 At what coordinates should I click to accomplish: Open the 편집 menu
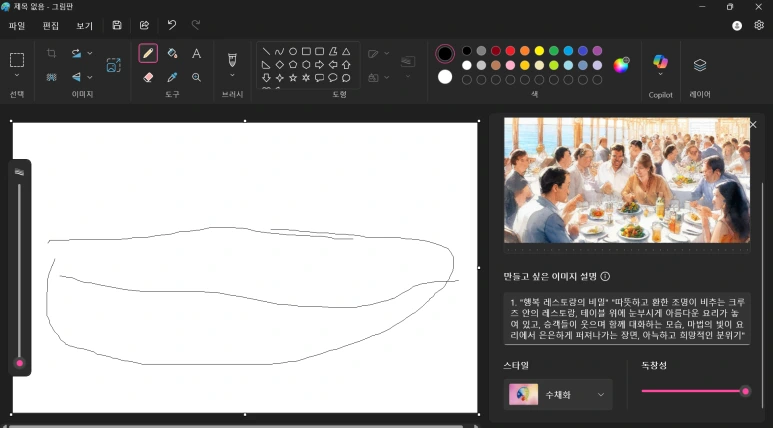(x=51, y=26)
